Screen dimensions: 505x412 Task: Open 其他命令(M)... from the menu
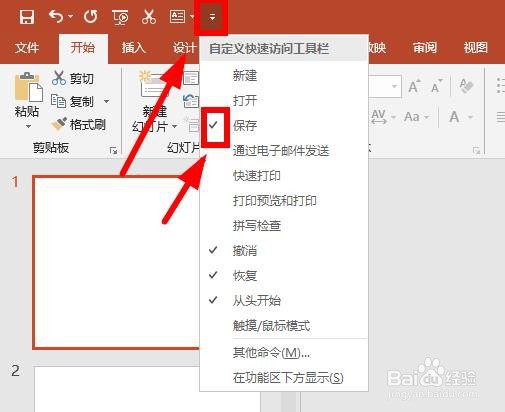tap(284, 352)
